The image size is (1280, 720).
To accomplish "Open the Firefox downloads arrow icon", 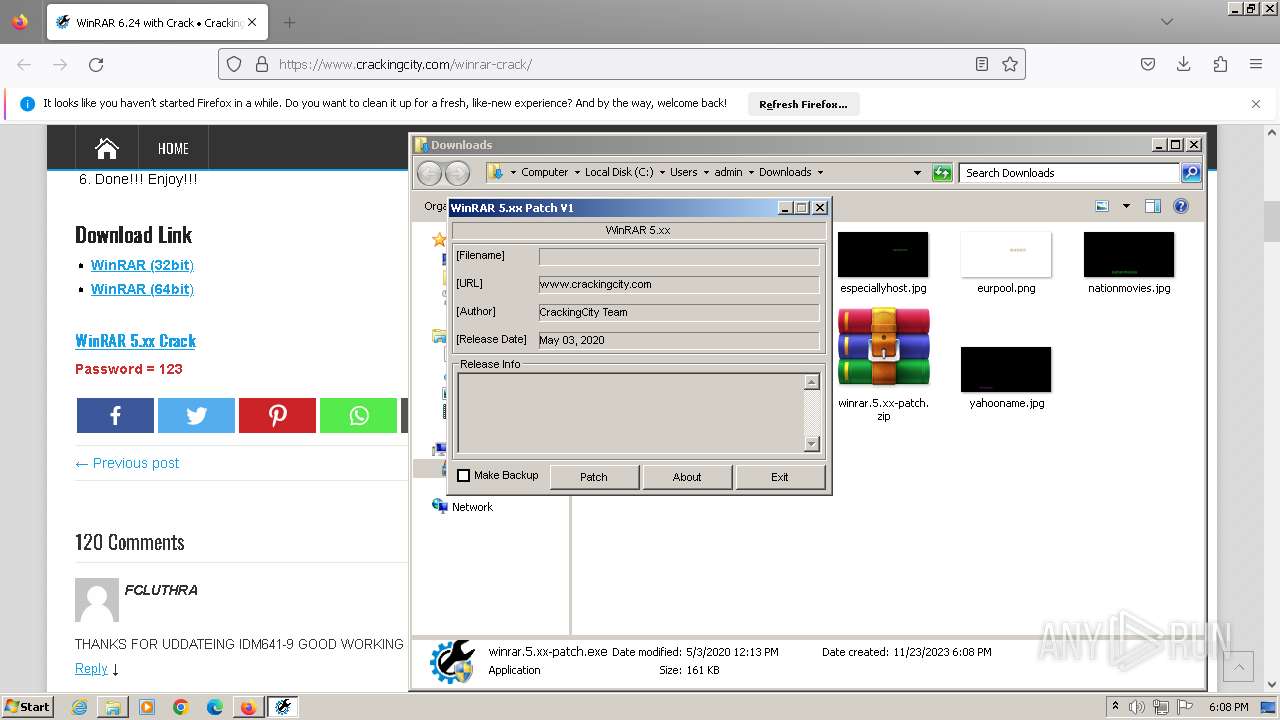I will coord(1183,64).
